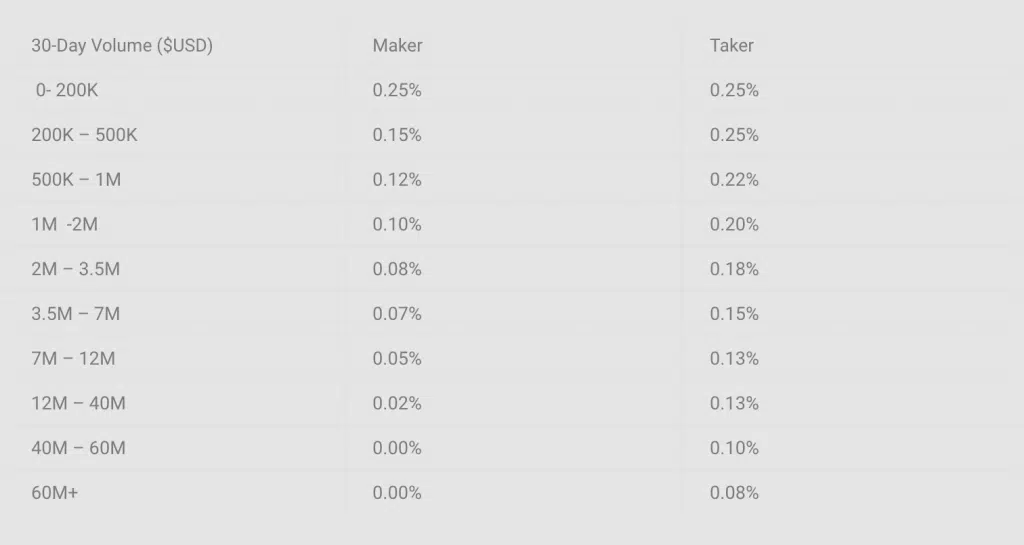Click the 0.12% maker fee cell
The image size is (1024, 545).
tap(397, 179)
